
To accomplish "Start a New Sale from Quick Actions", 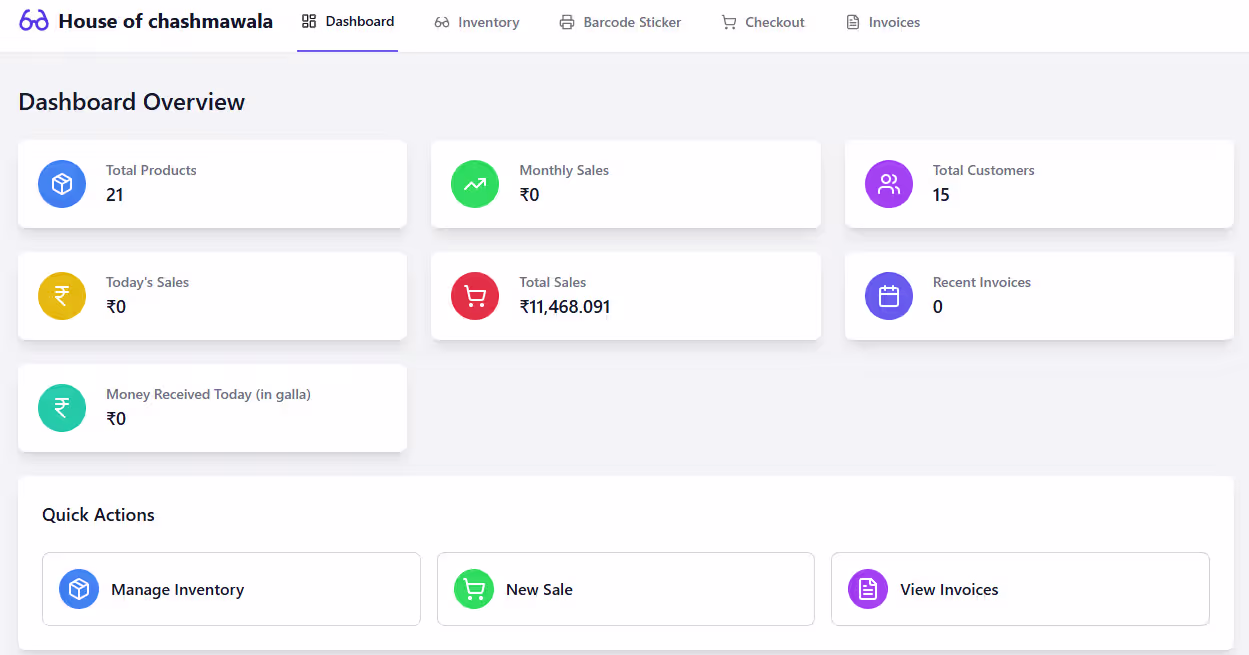I will click(625, 589).
